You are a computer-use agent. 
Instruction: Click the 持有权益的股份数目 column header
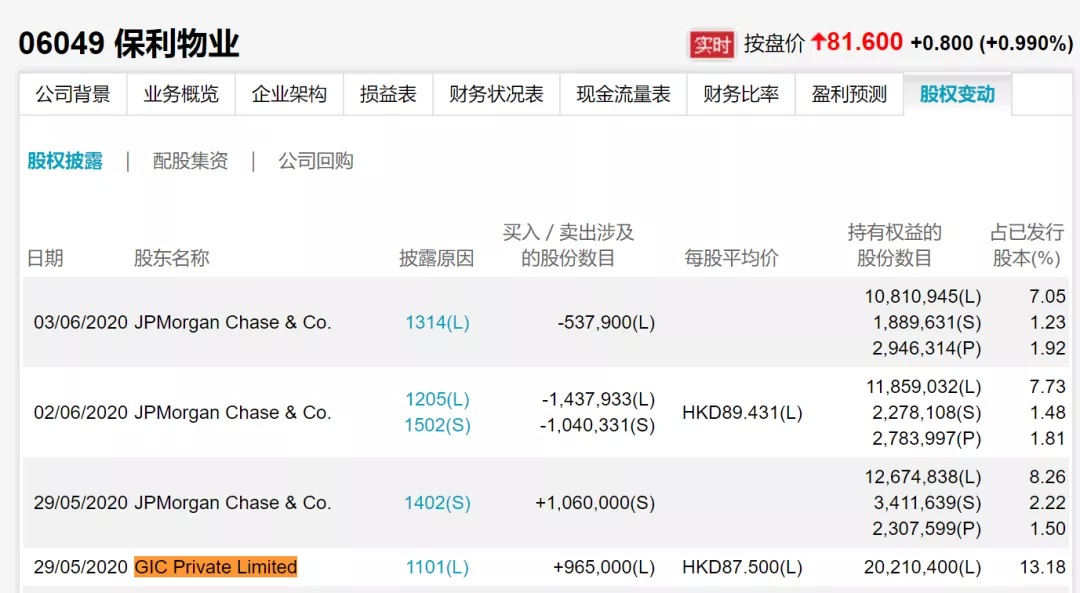tap(894, 245)
